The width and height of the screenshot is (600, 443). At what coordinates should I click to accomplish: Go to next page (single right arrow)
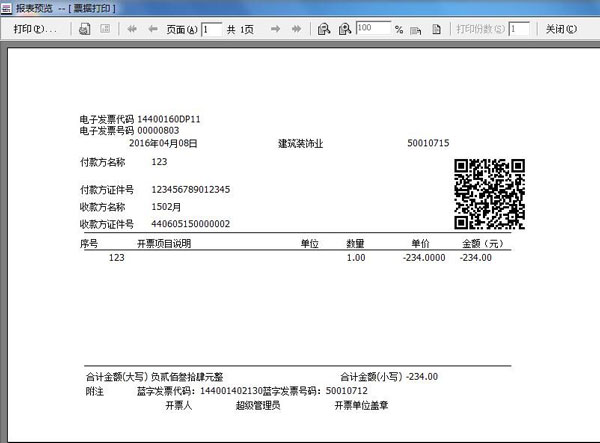pos(275,29)
